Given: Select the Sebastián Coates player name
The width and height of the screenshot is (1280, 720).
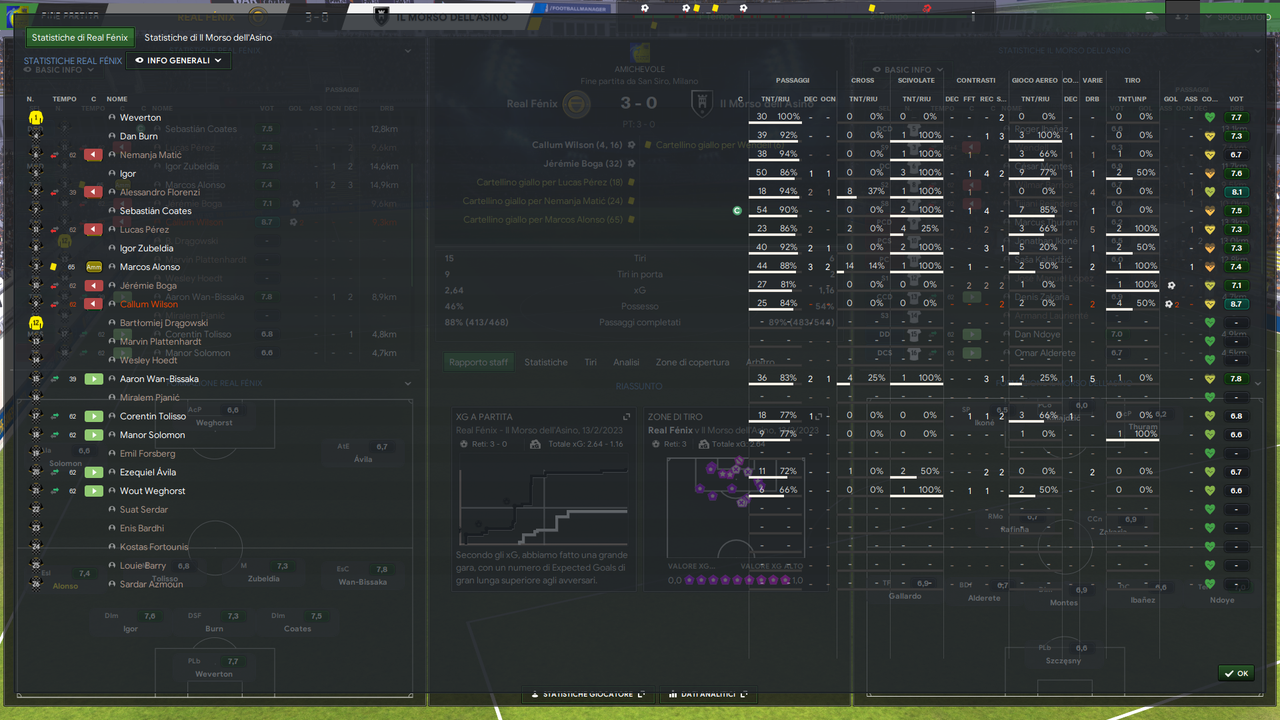Looking at the screenshot, I should (x=155, y=211).
